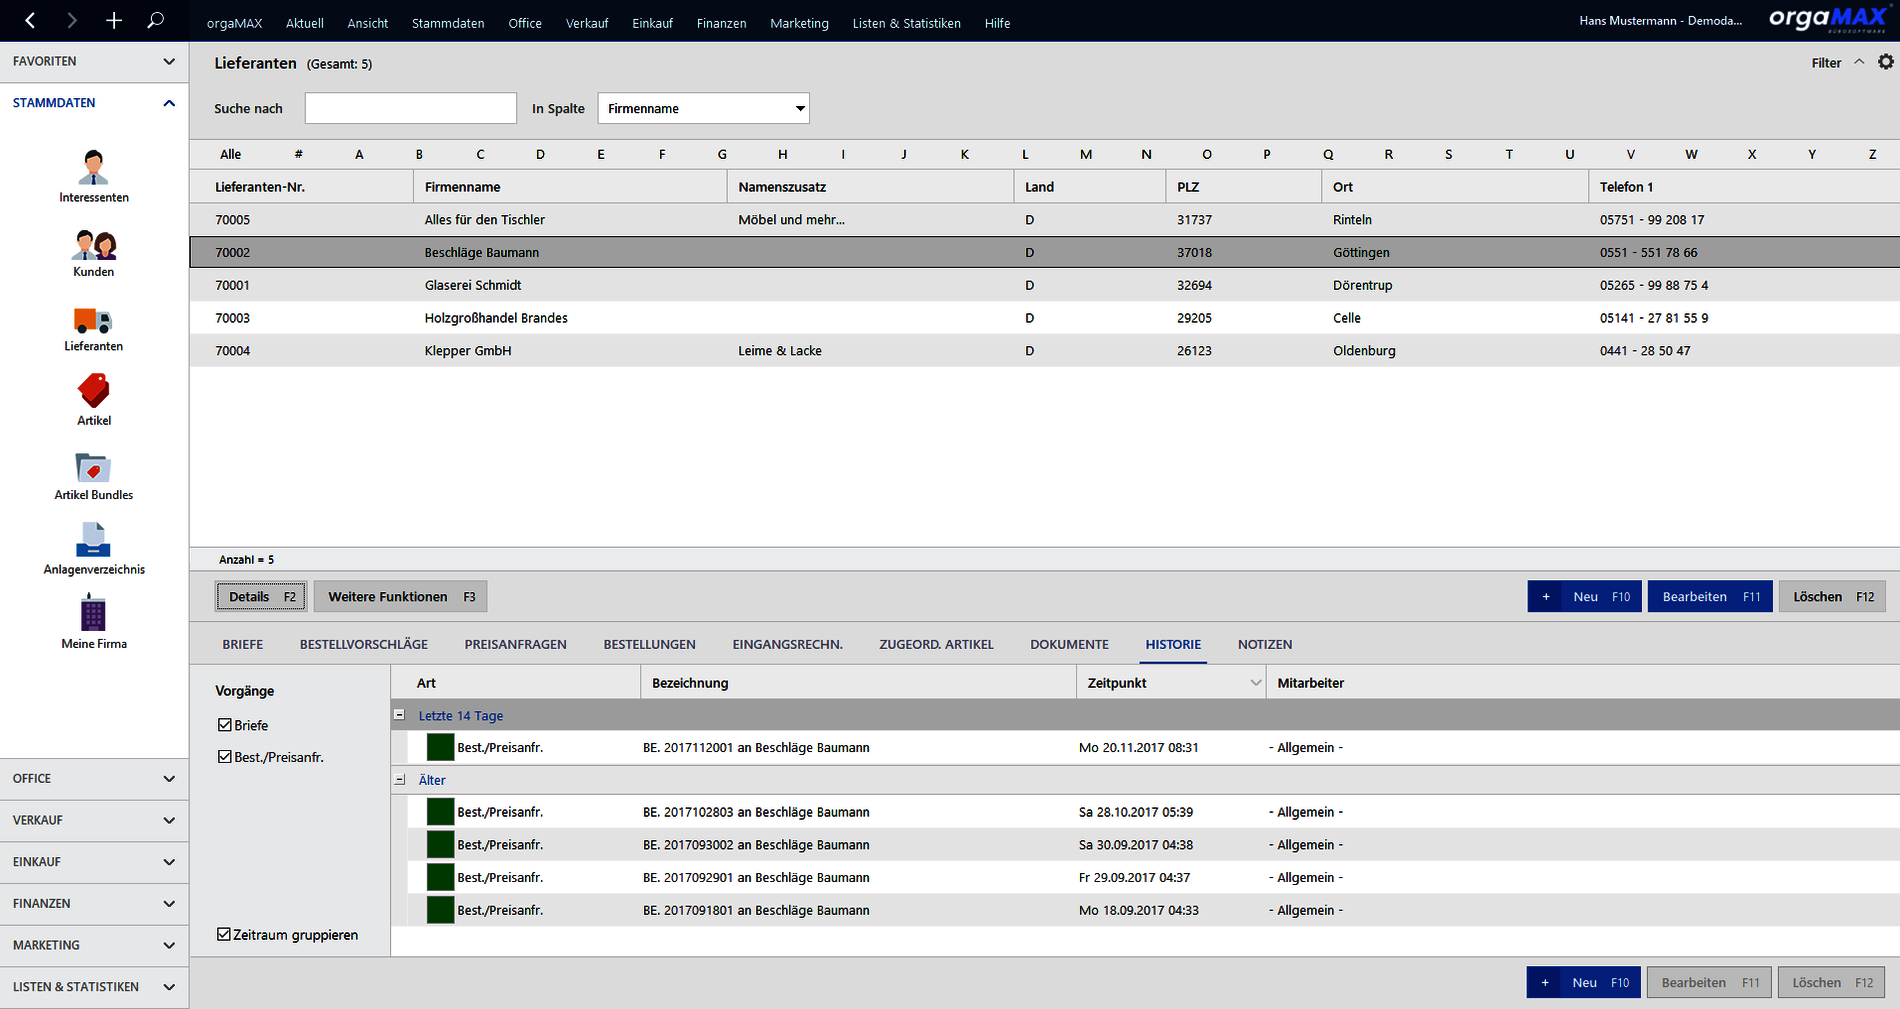Select supplier row Klepper GmbH
Viewport: 1900px width, 1009px height.
point(1045,351)
